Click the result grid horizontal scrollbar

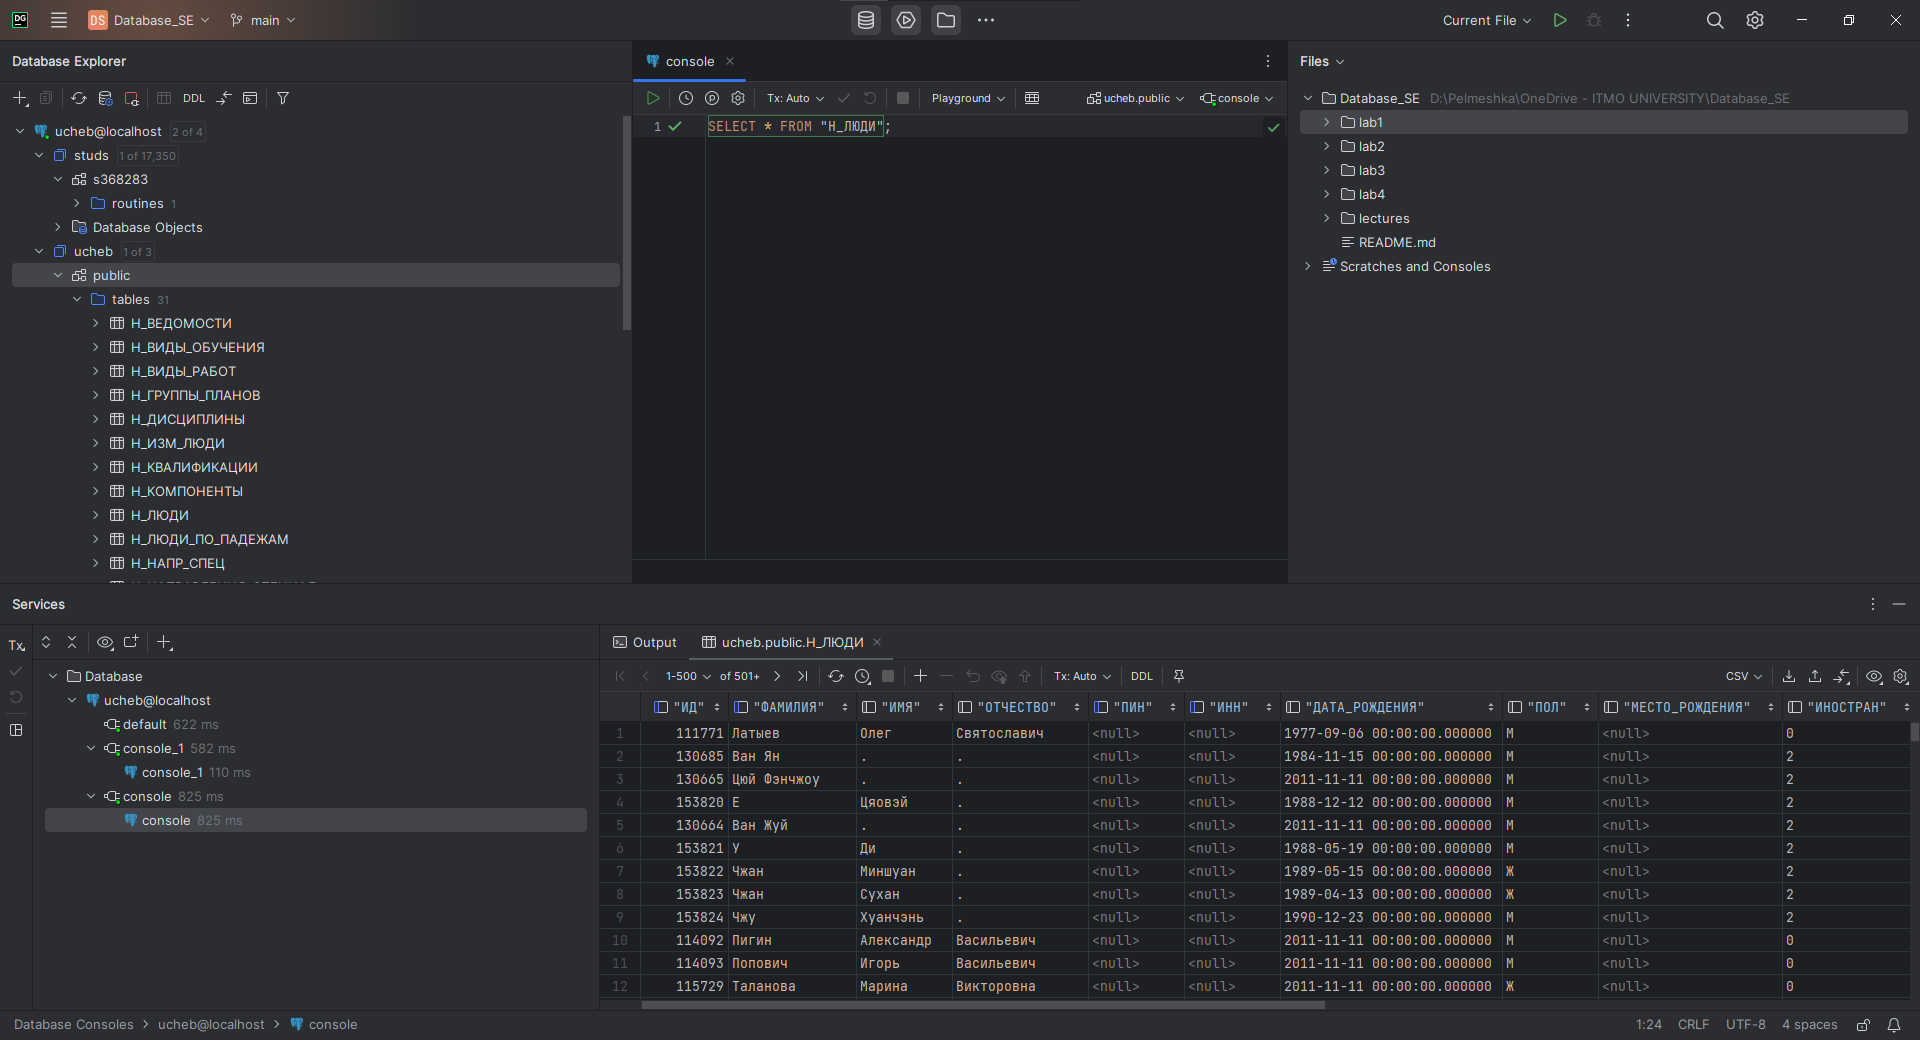[983, 1004]
